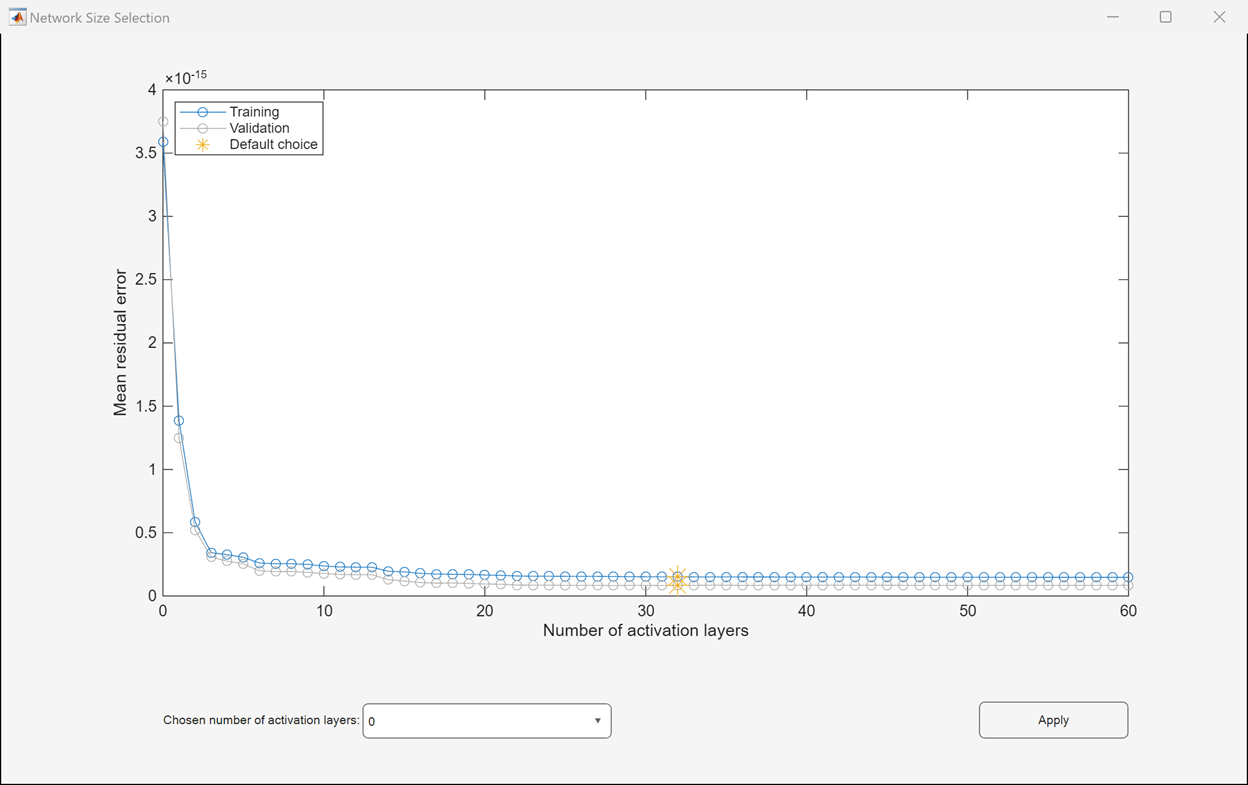
Task: Select Validation data point at 0 activation layers
Action: coord(163,121)
